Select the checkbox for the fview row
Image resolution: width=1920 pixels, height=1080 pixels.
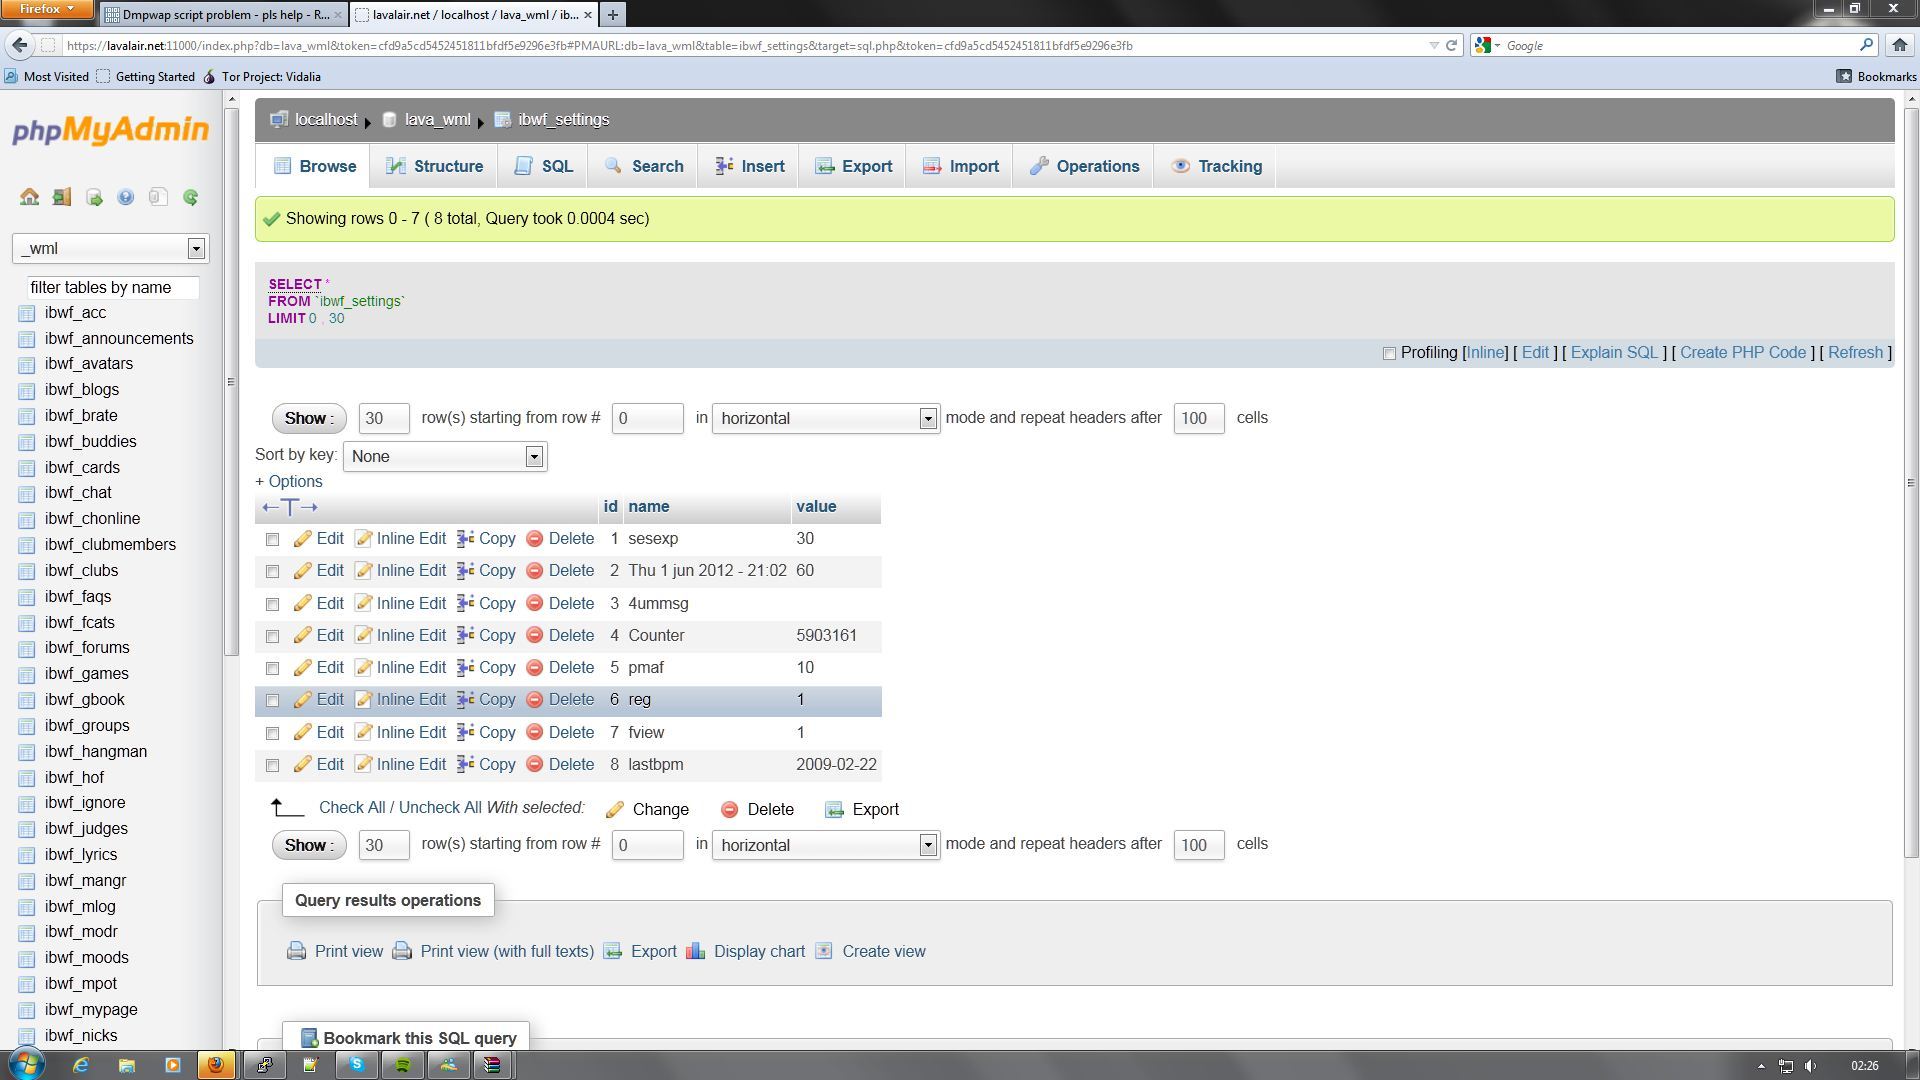272,733
